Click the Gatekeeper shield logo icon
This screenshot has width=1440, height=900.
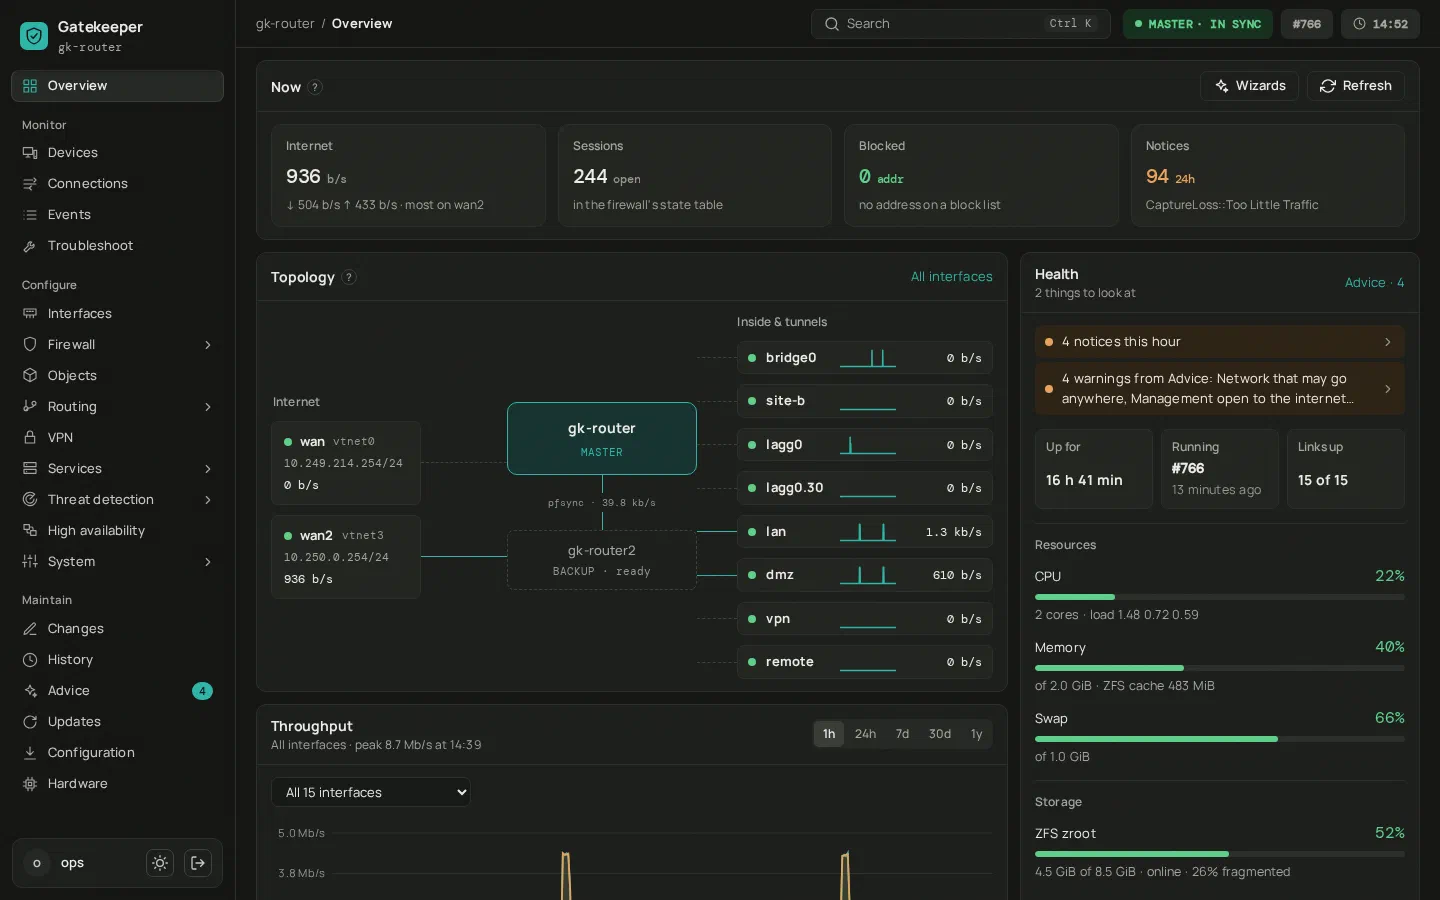click(x=34, y=36)
